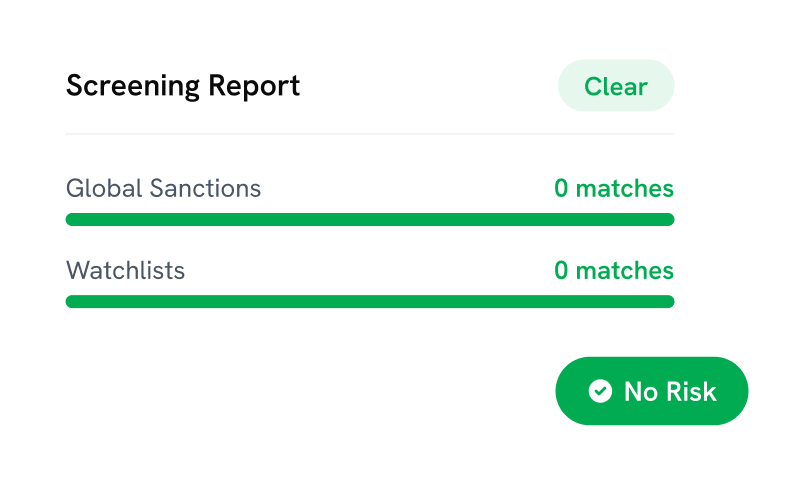Click the Global Sanctions label
This screenshot has width=786, height=480.
(x=163, y=188)
